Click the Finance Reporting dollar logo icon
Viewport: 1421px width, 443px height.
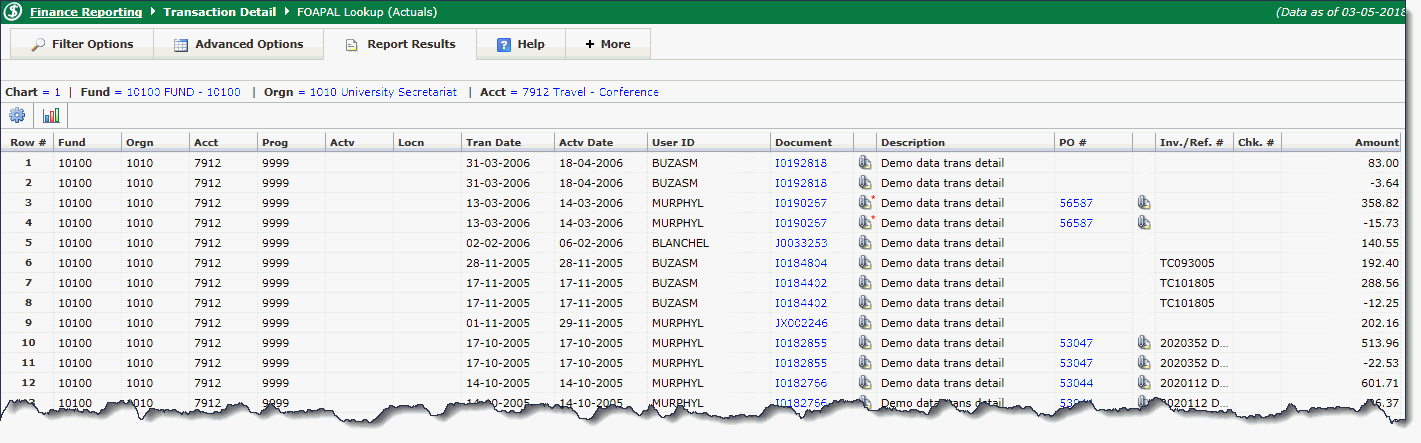tap(13, 13)
